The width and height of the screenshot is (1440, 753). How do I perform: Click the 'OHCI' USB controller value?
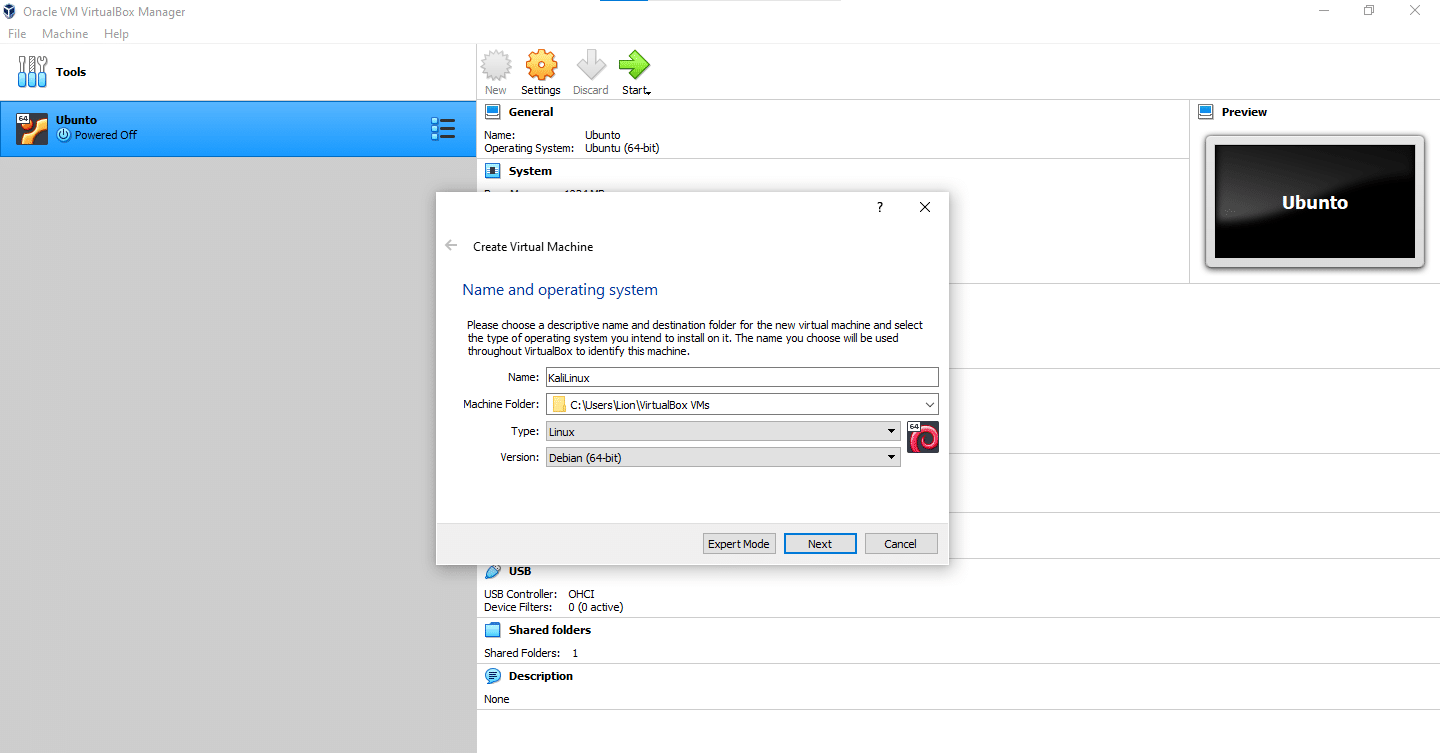tap(581, 594)
